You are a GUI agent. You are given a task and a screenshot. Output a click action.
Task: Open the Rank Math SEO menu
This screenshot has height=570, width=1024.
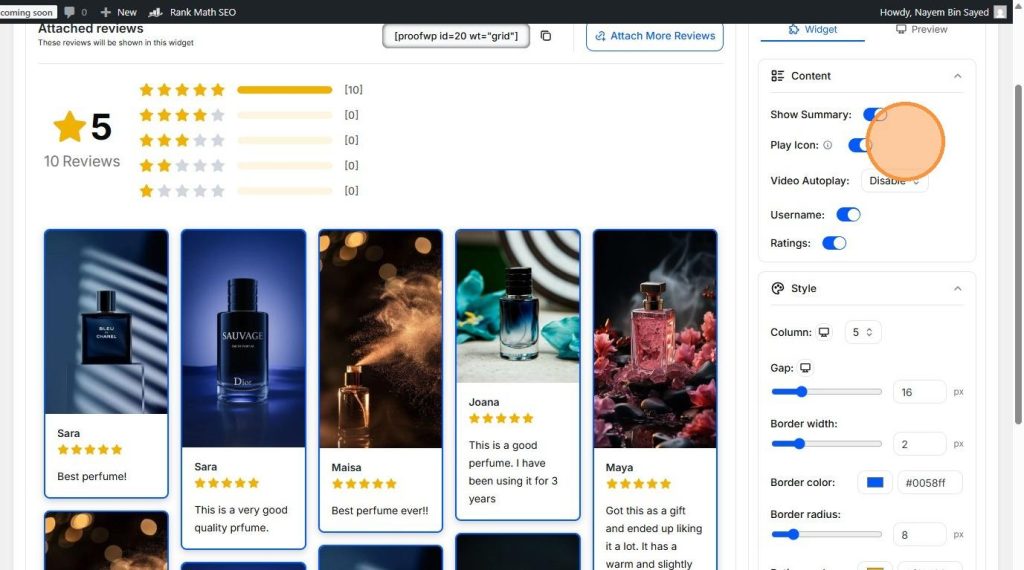[x=192, y=12]
